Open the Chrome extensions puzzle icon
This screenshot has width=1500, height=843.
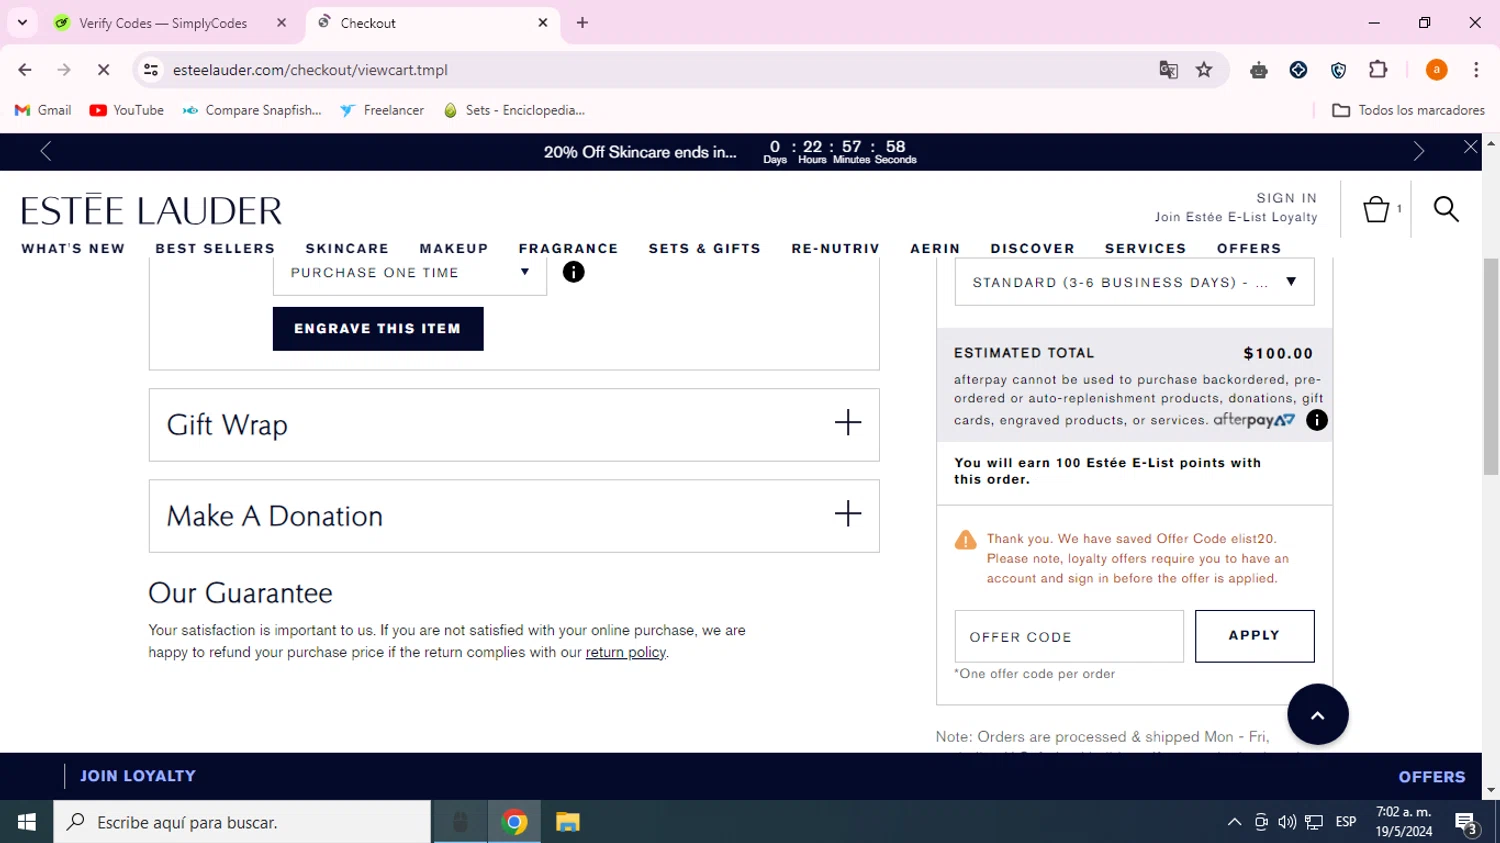coord(1378,70)
